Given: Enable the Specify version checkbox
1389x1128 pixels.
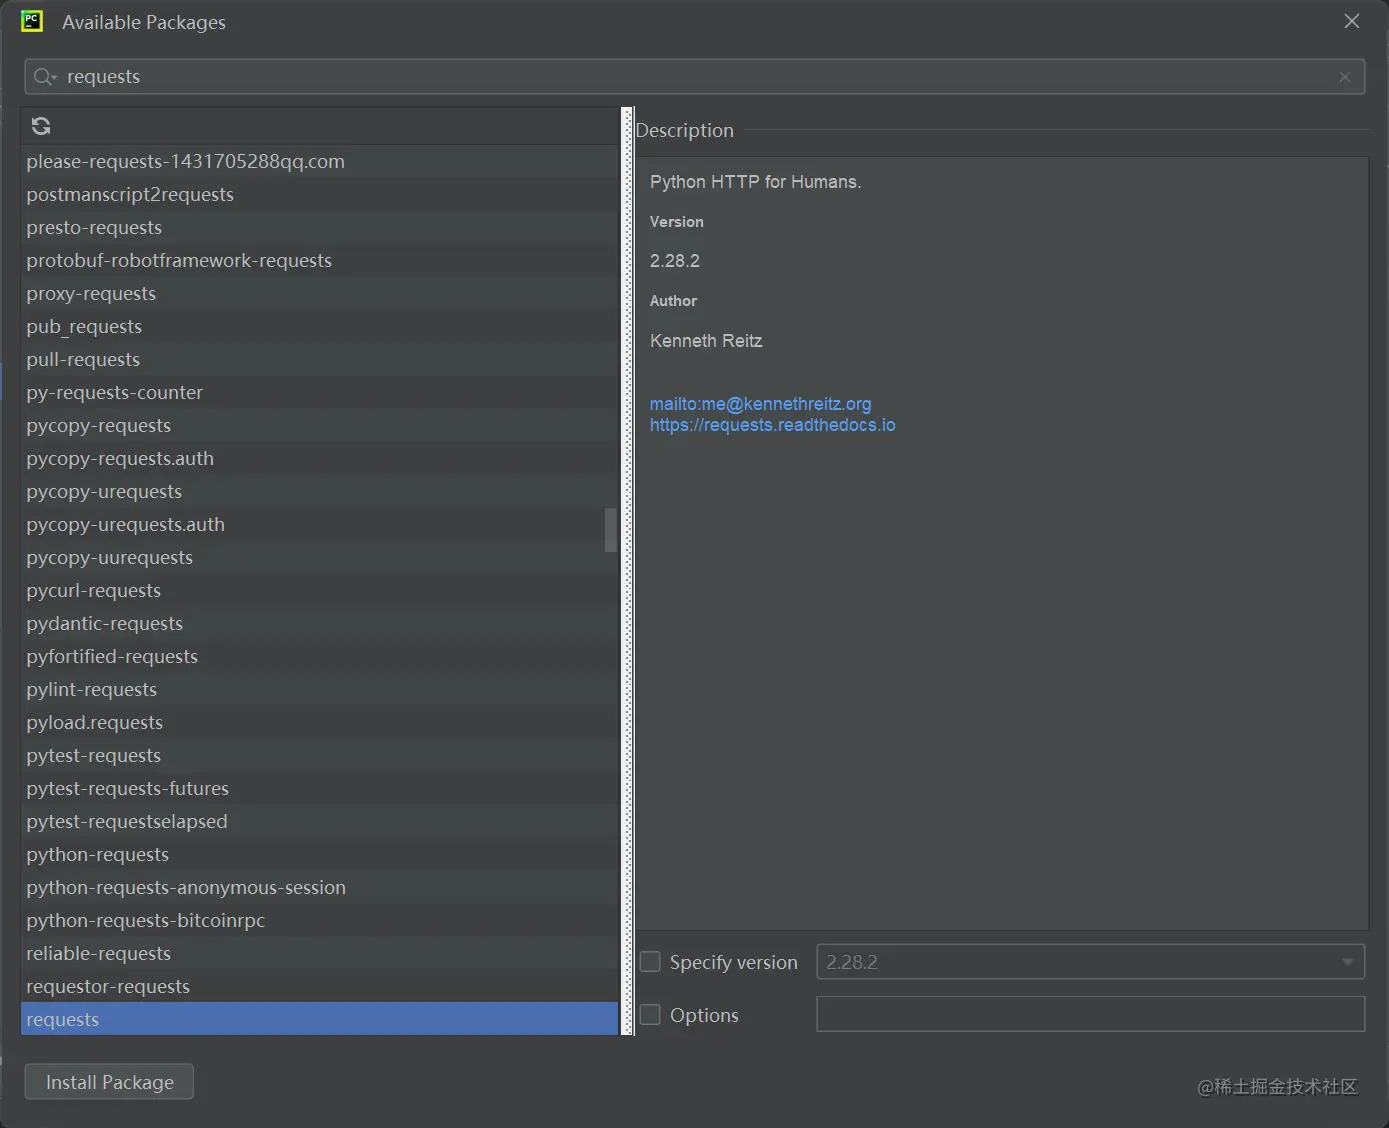Looking at the screenshot, I should [x=650, y=962].
